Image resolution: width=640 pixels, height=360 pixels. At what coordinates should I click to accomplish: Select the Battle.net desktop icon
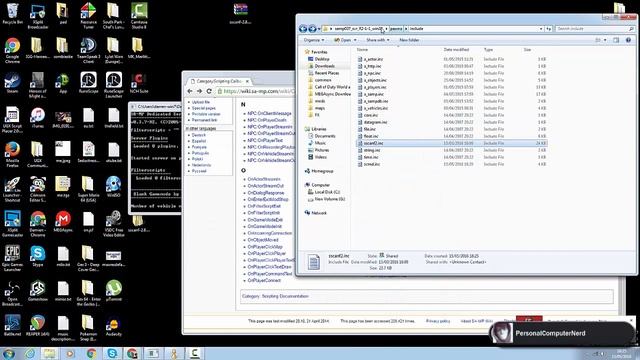click(12, 326)
